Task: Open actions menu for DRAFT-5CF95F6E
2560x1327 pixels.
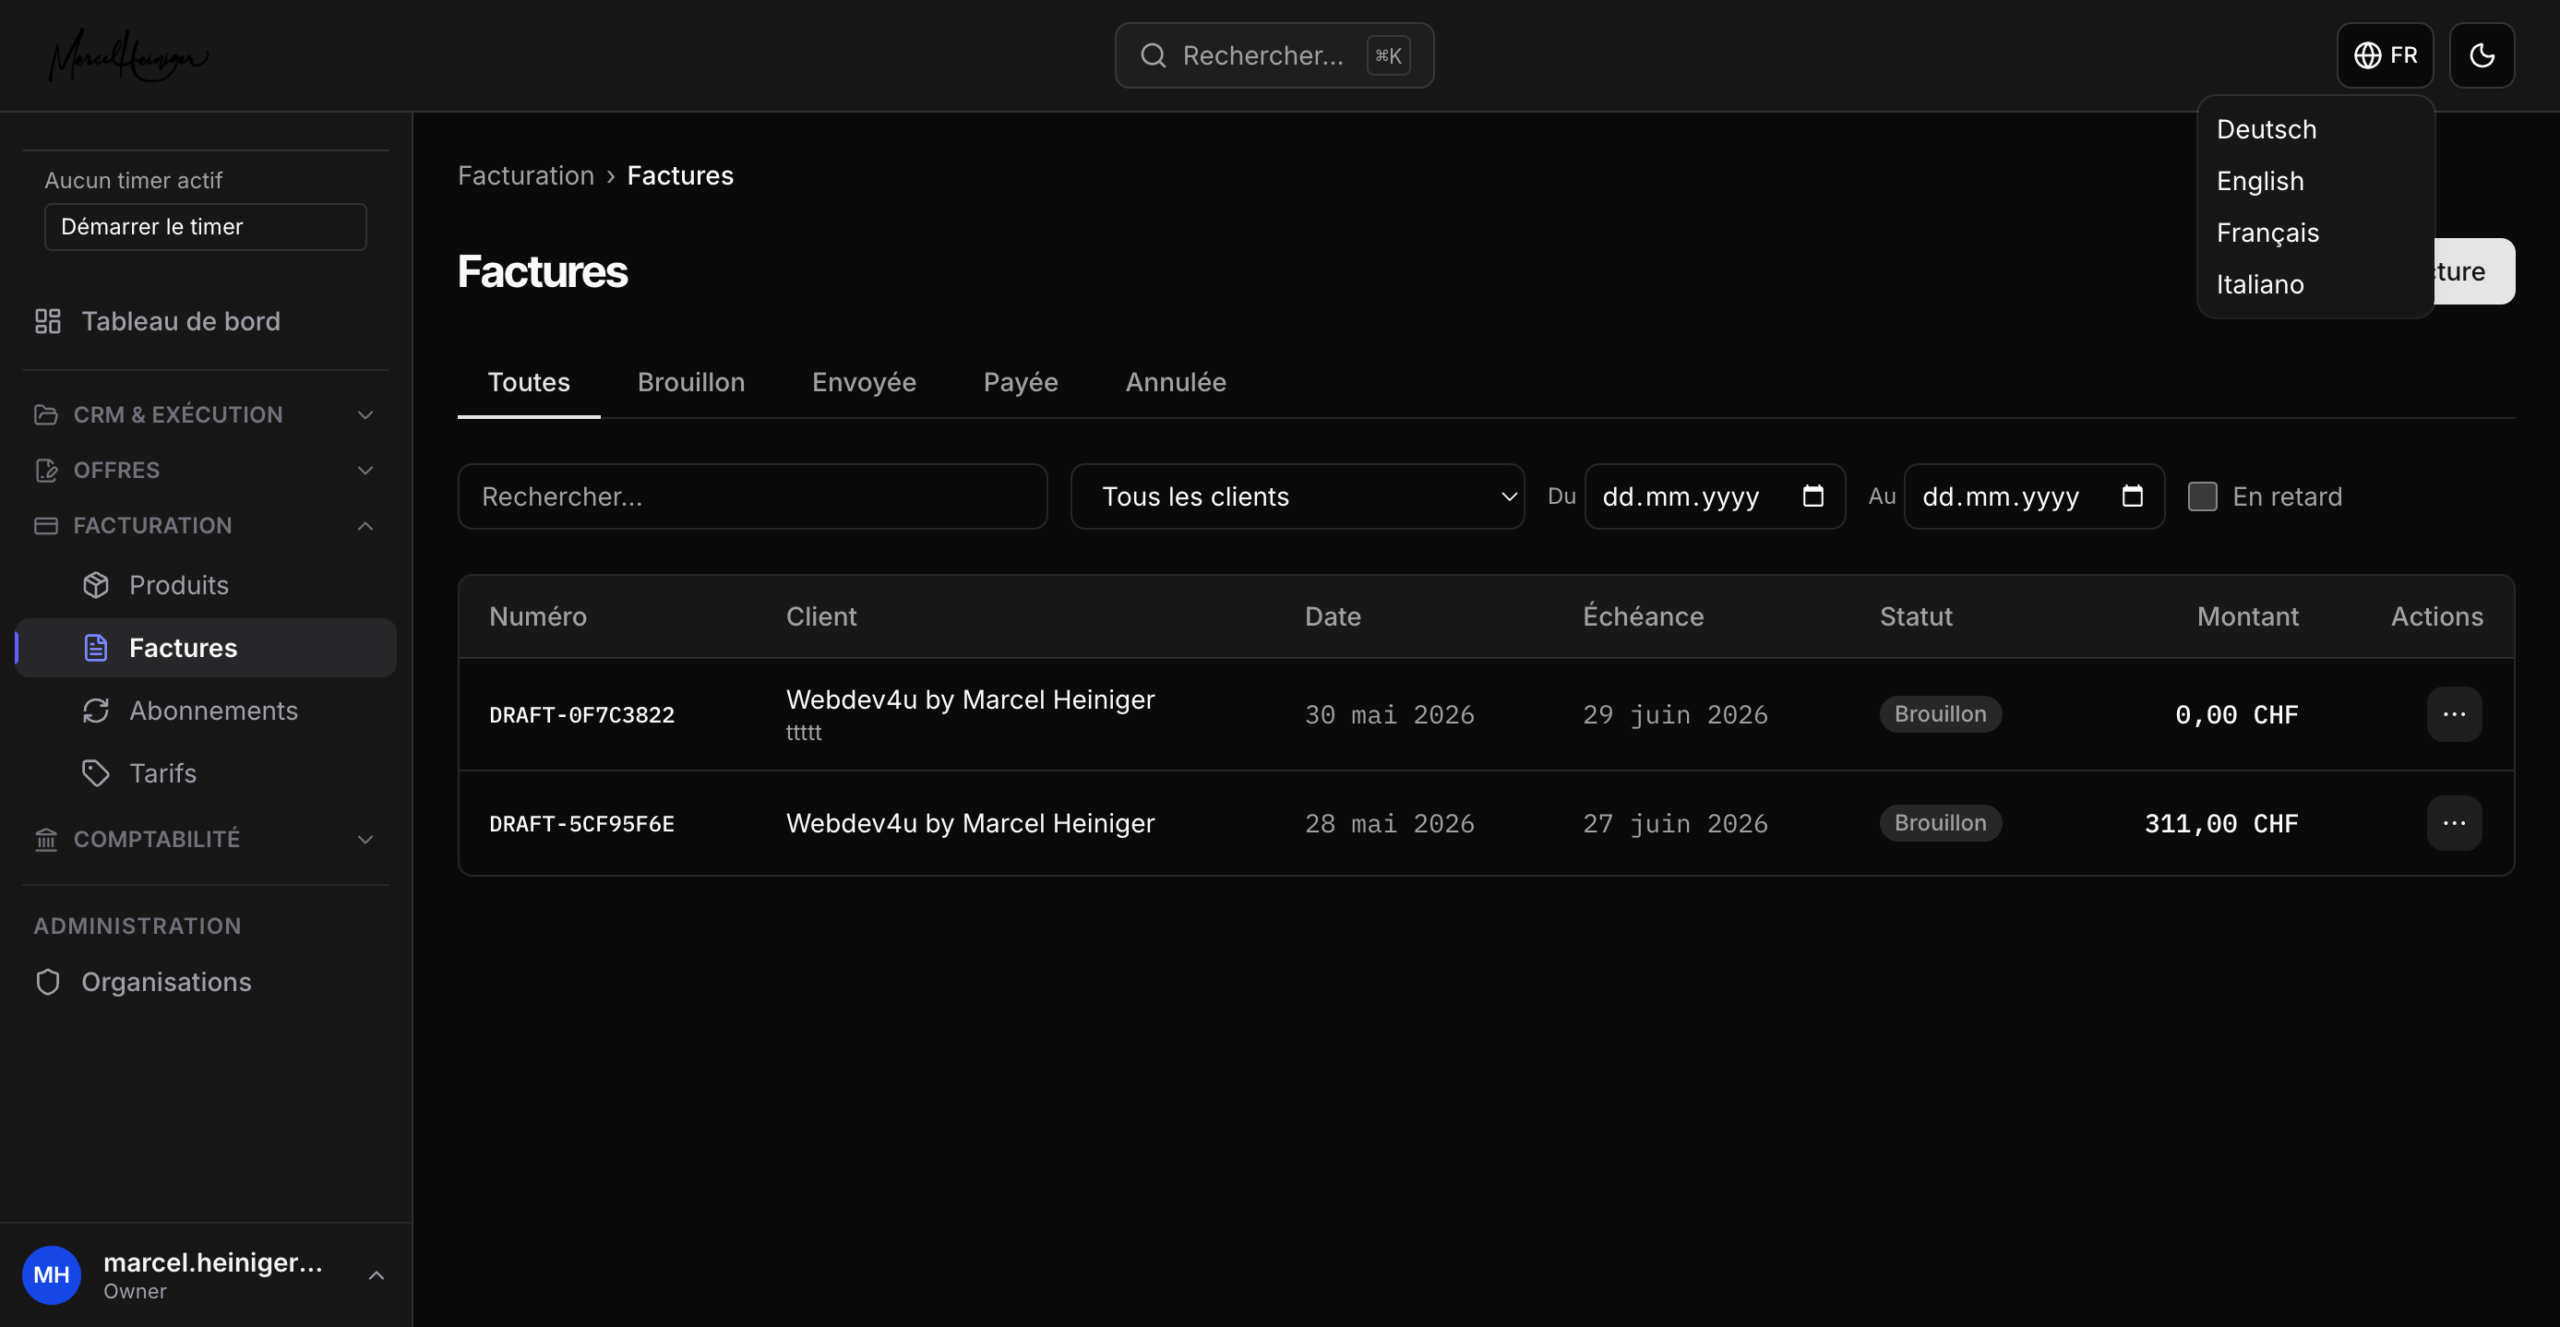Action: (x=2454, y=823)
